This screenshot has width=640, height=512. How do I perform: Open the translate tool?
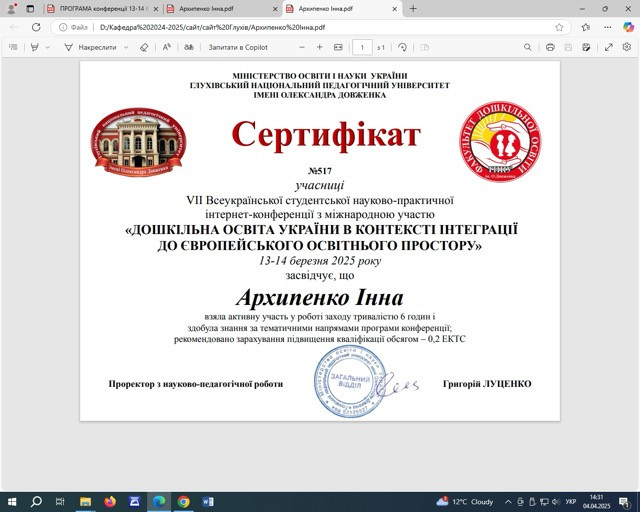189,47
